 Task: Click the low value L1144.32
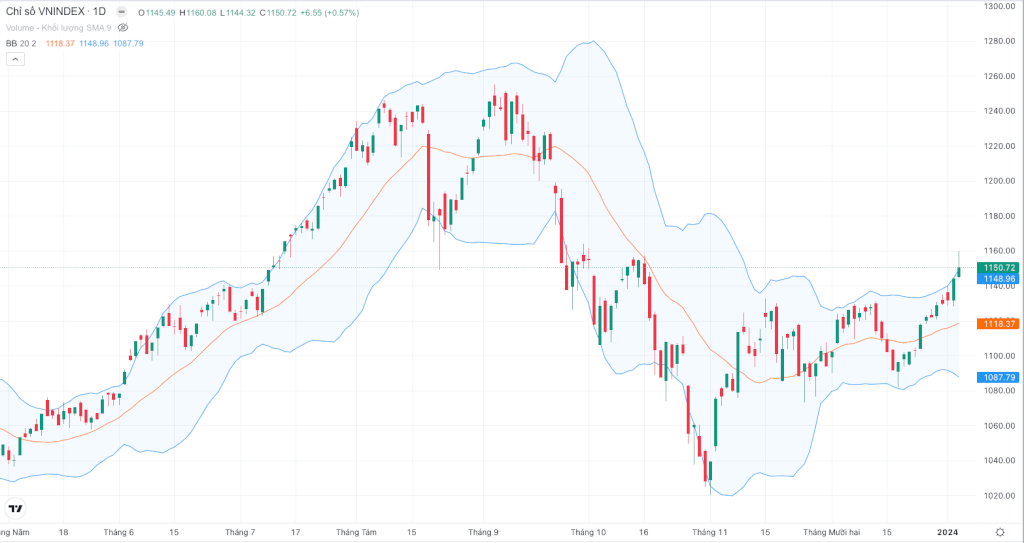click(238, 12)
